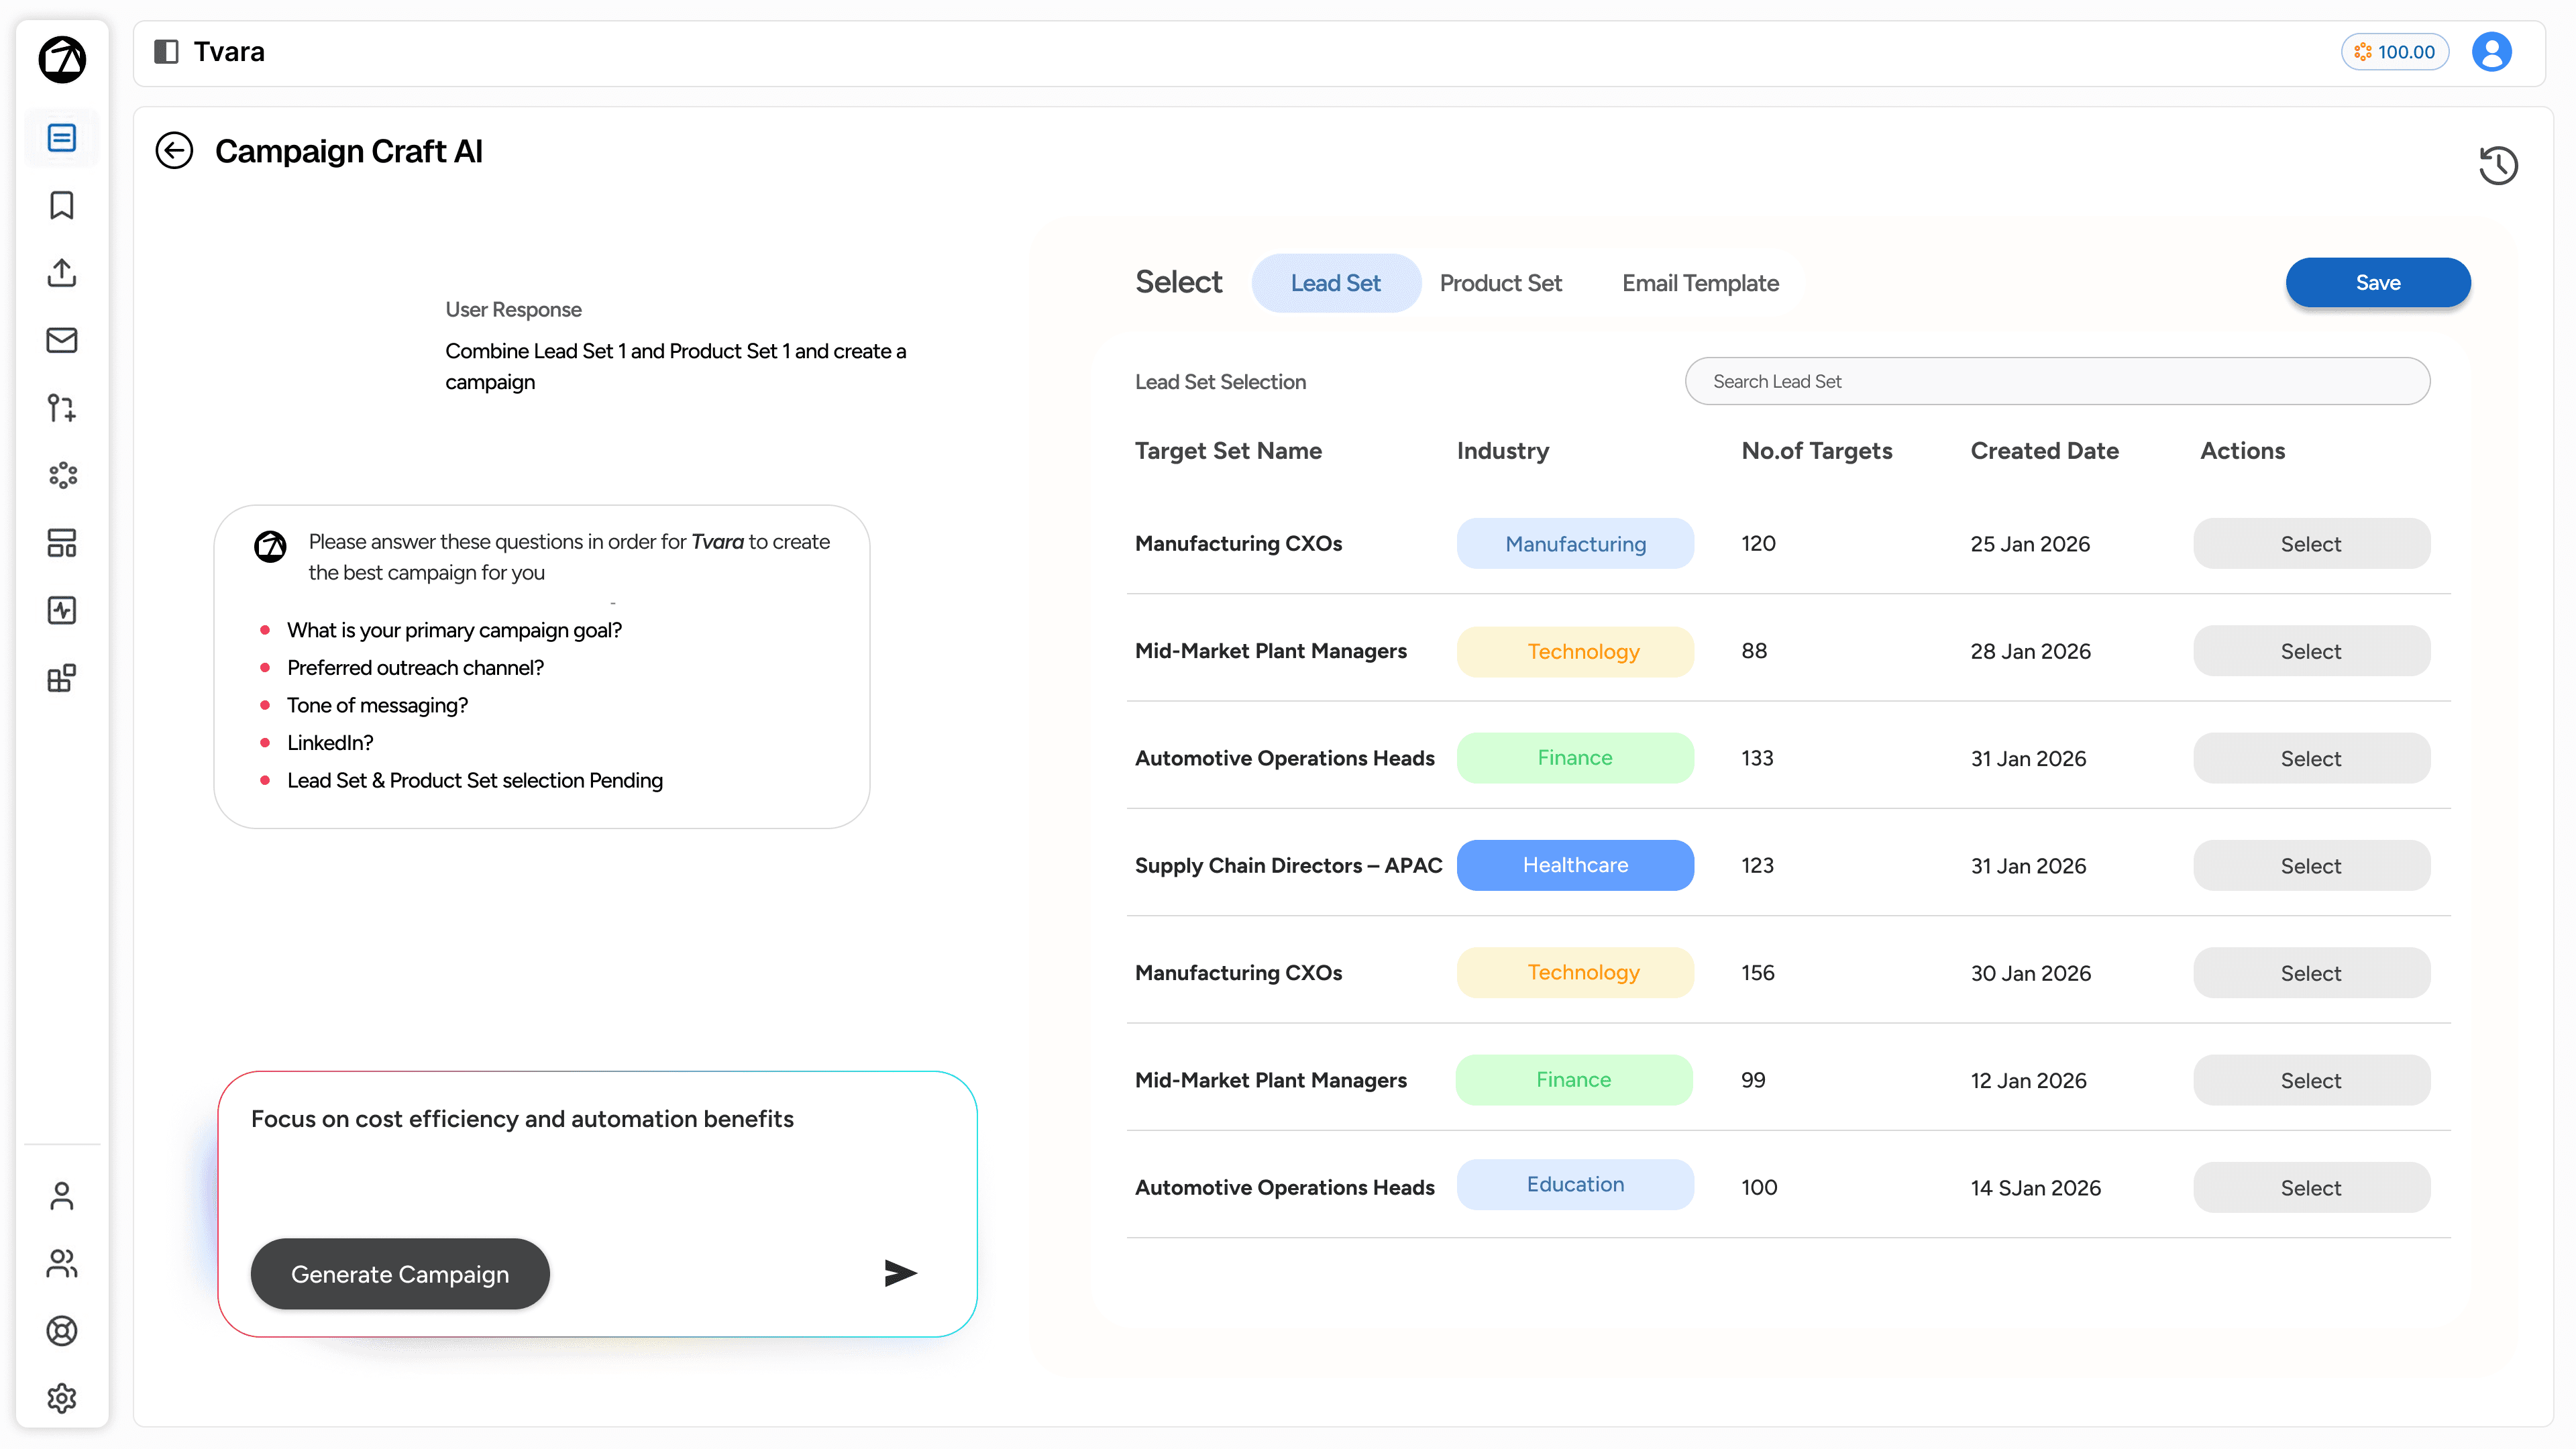Image resolution: width=2576 pixels, height=1449 pixels.
Task: Click the help lifebuoy icon in the sidebar
Action: [x=62, y=1330]
